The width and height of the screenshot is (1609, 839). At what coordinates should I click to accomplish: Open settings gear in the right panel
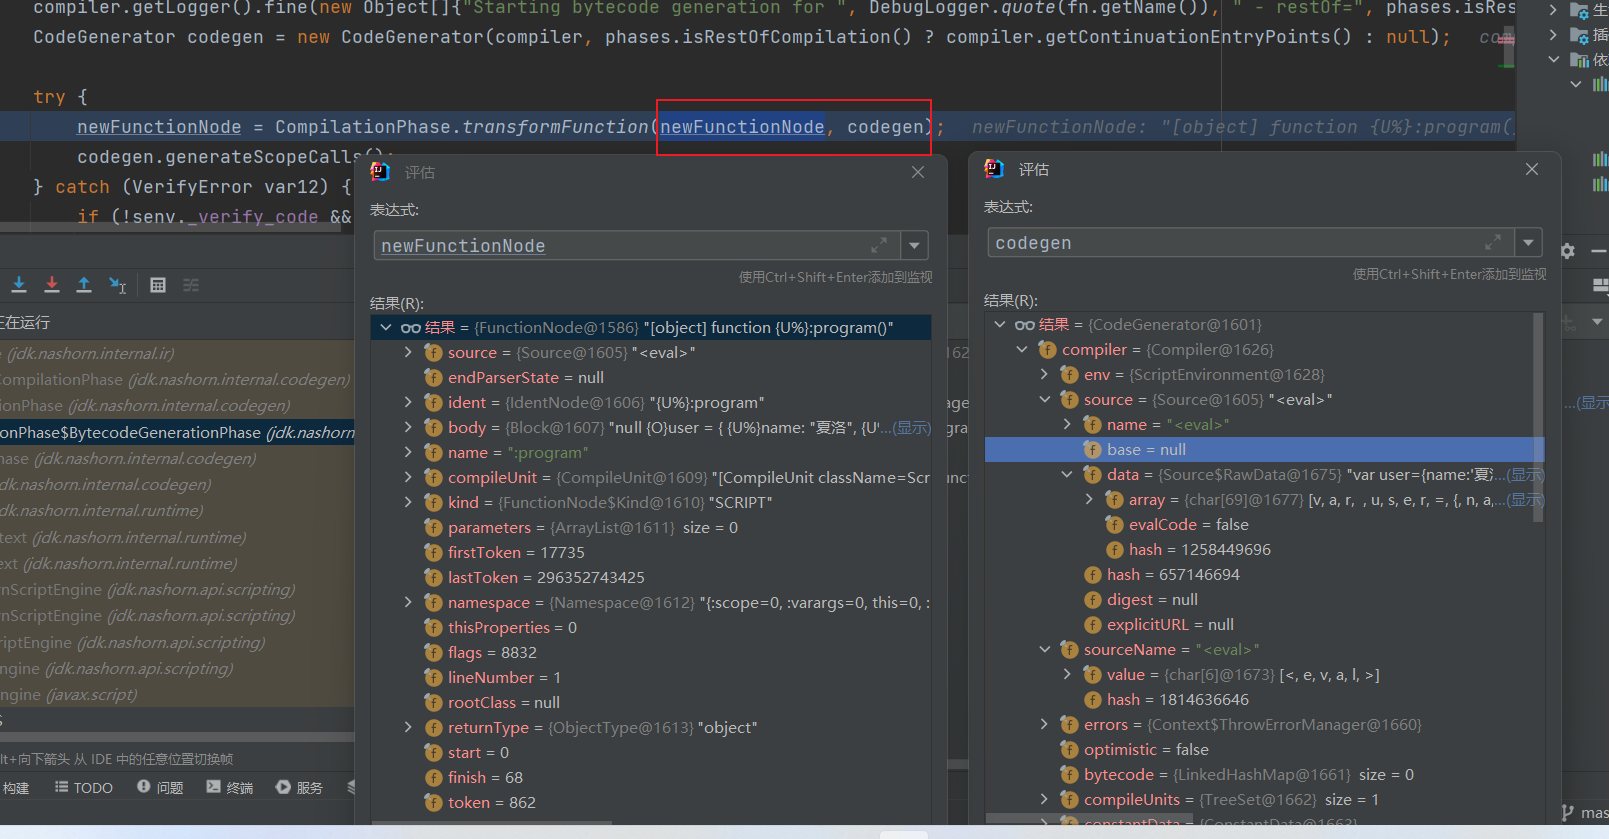coord(1567,251)
